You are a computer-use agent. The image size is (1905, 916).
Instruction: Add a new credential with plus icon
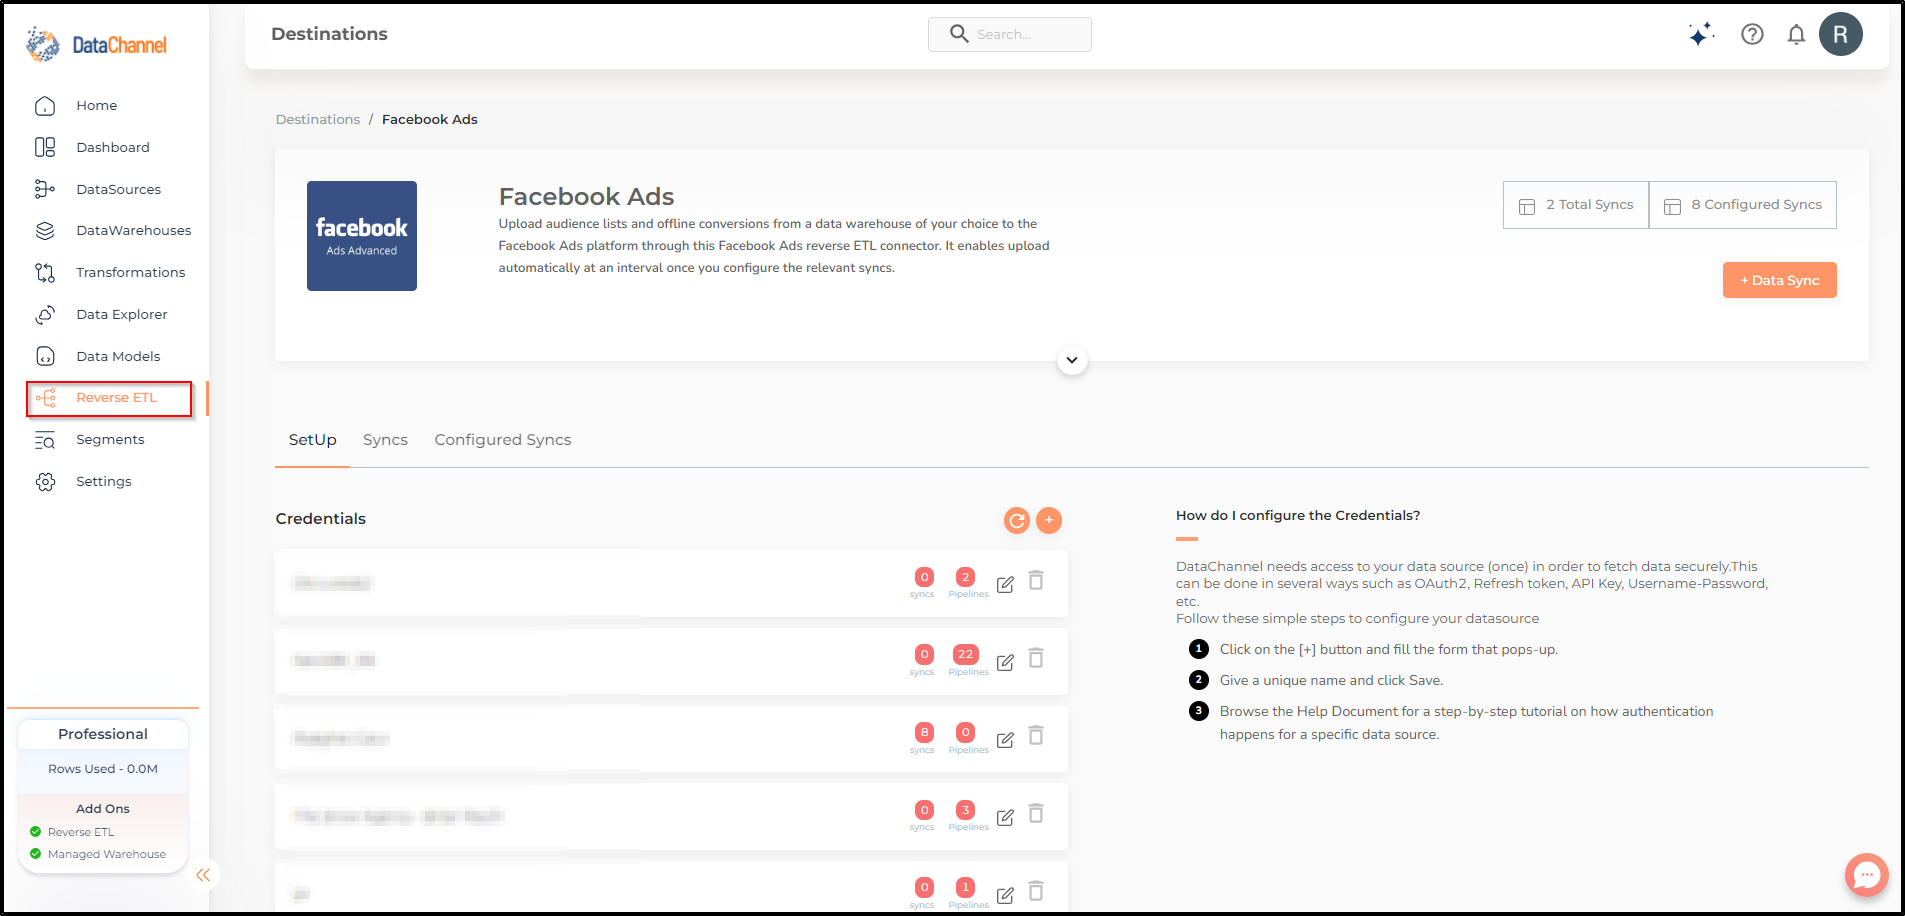click(x=1049, y=520)
